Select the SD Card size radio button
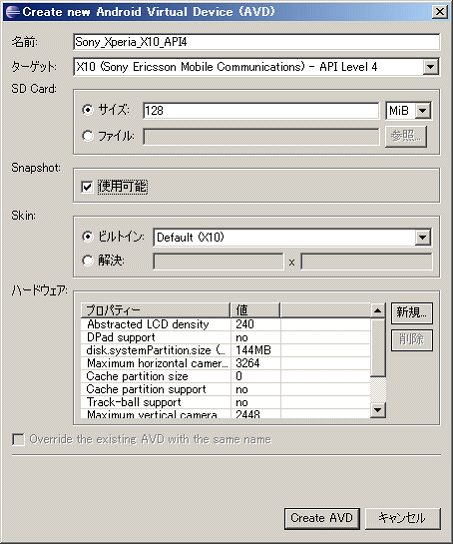453x544 pixels. pyautogui.click(x=87, y=110)
